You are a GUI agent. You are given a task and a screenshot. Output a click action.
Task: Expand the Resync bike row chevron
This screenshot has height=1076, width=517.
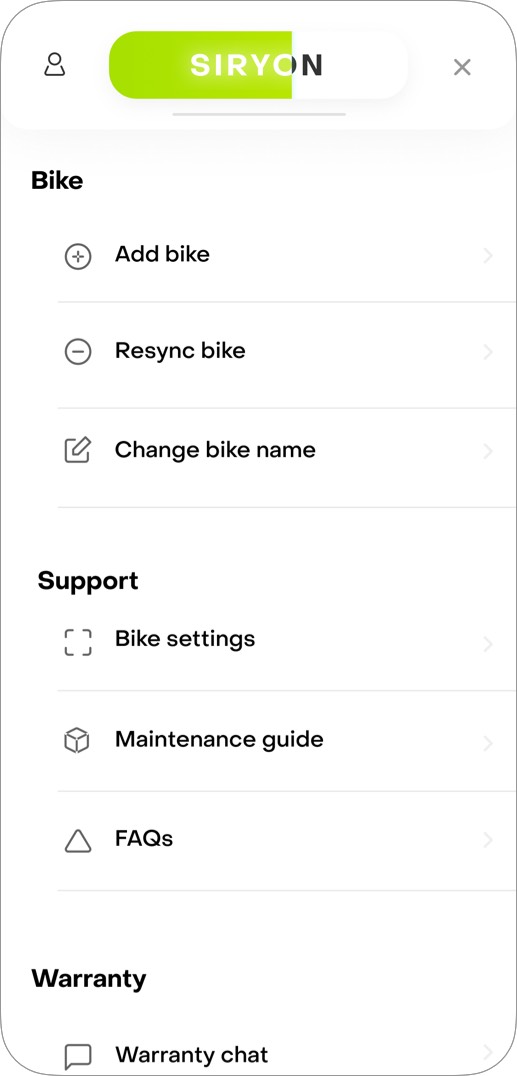pyautogui.click(x=488, y=352)
